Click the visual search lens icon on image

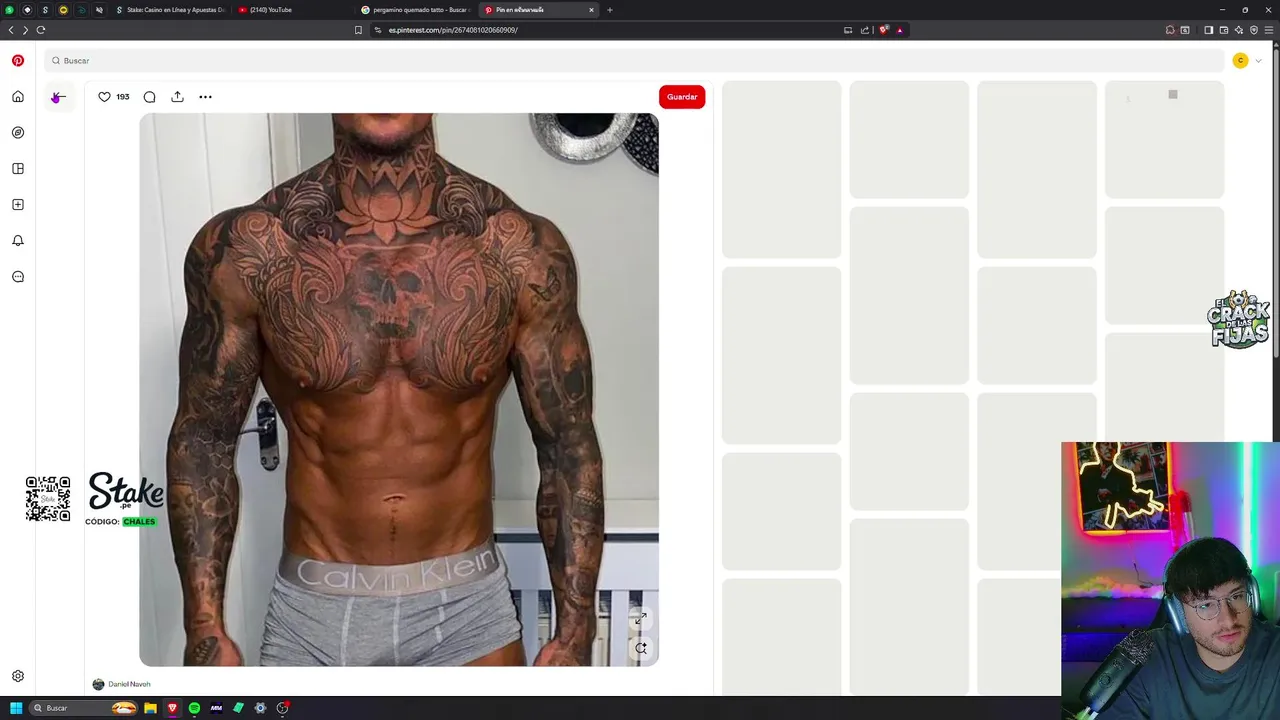[641, 648]
